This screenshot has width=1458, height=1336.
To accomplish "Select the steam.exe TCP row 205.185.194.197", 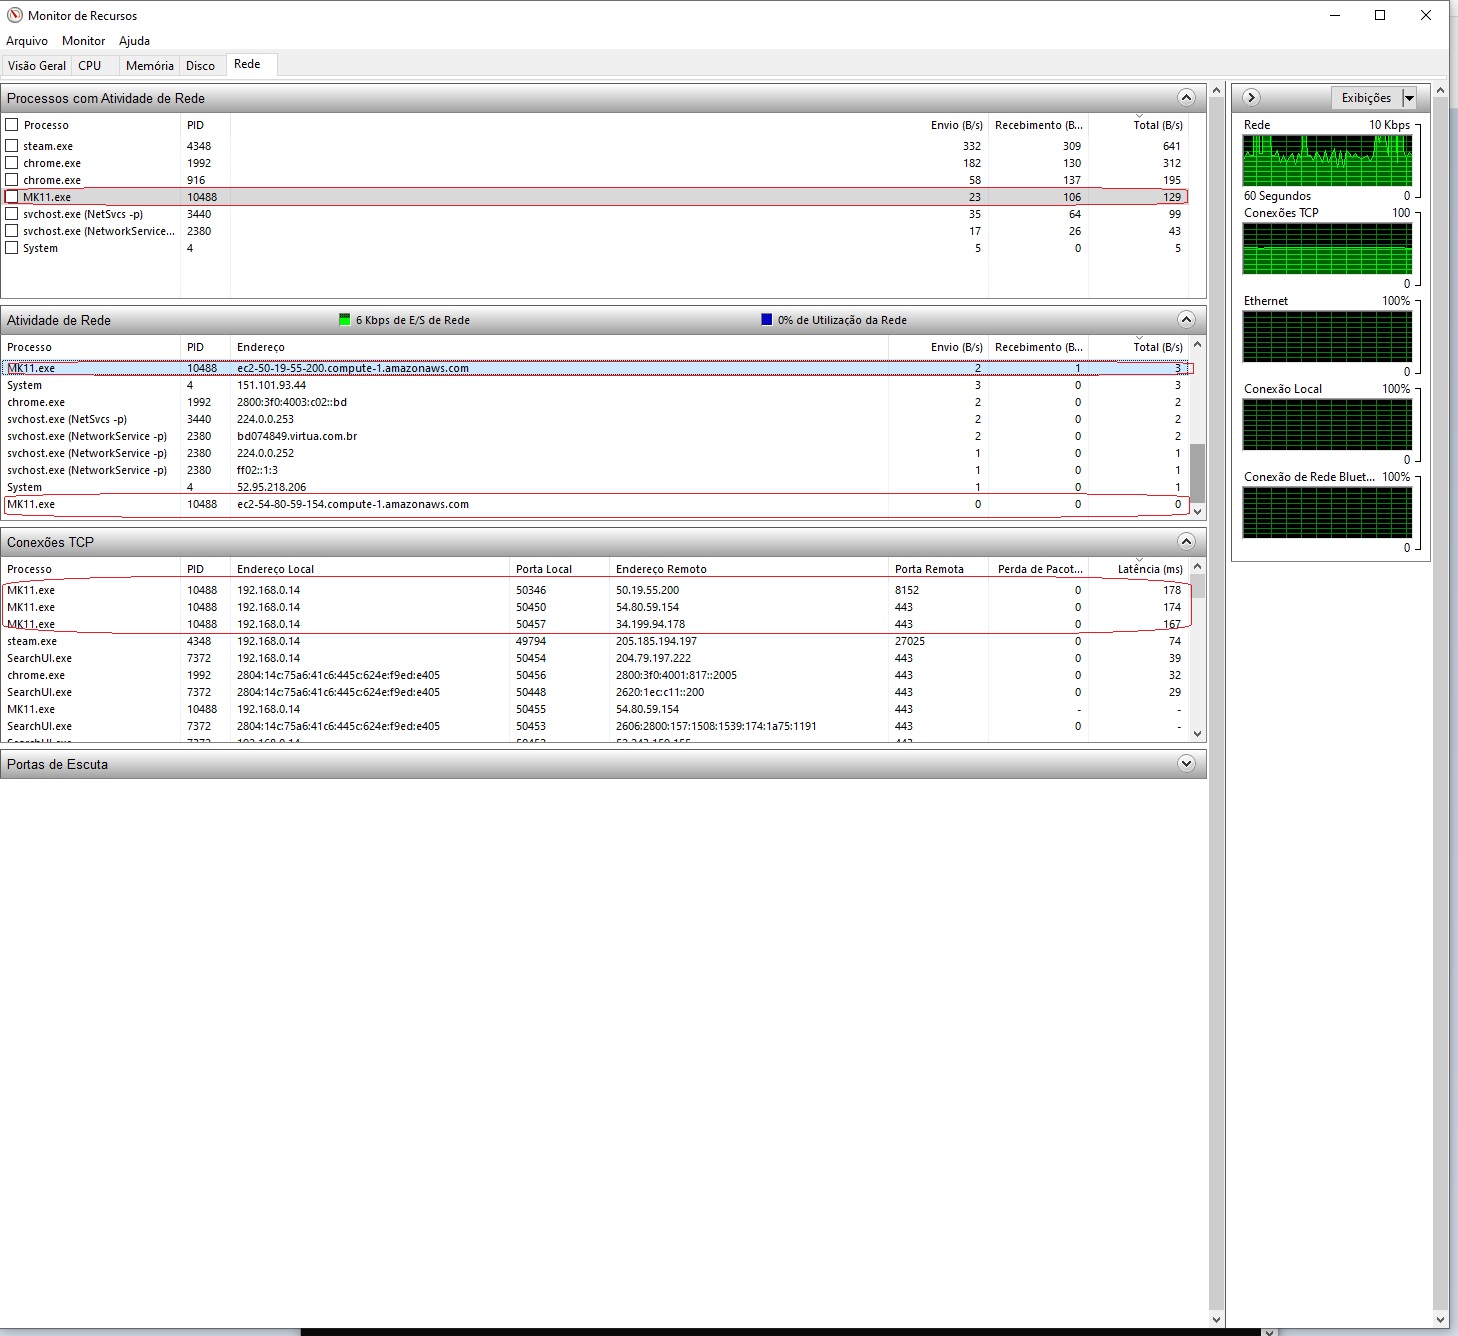I will tap(597, 641).
